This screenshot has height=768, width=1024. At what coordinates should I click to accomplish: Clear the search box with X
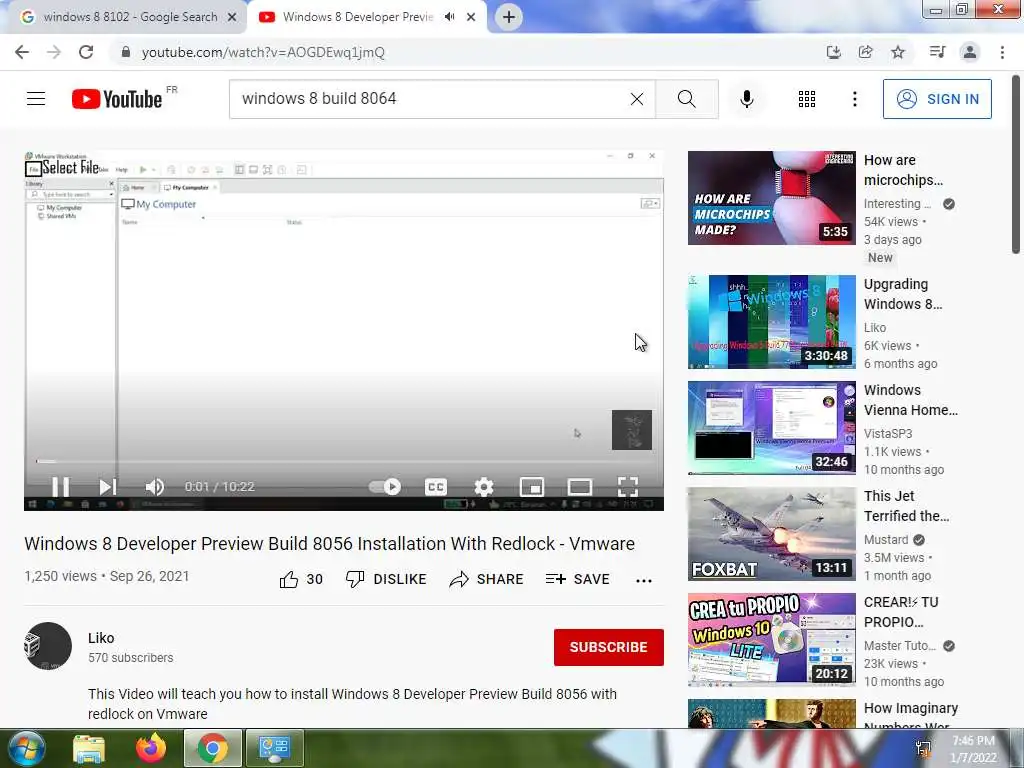pos(637,99)
